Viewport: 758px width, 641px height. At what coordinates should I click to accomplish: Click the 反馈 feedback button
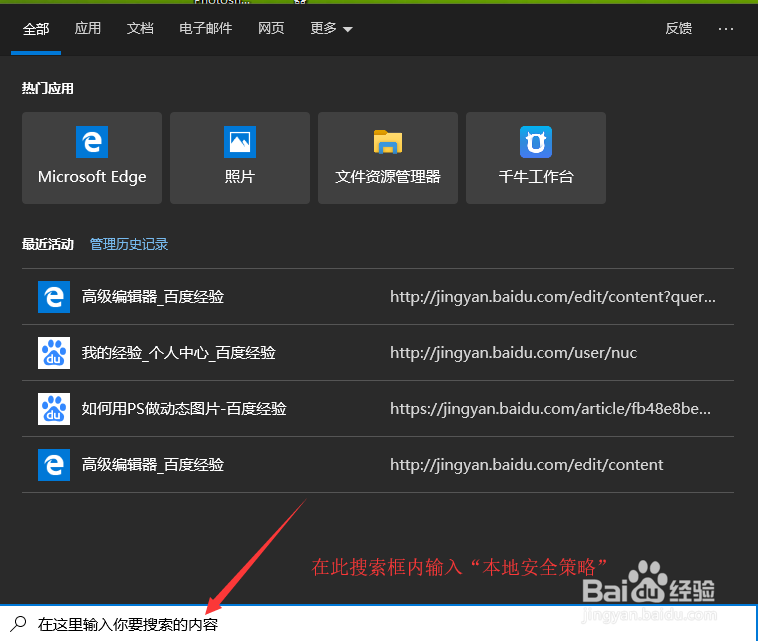(678, 28)
